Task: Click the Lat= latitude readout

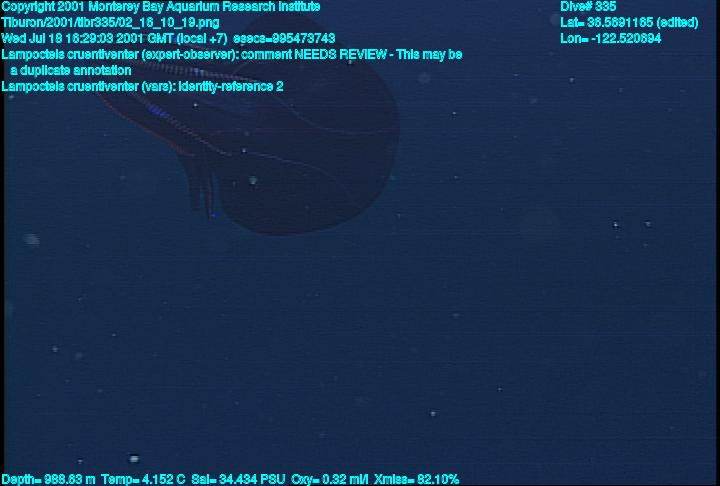Action: tap(629, 23)
